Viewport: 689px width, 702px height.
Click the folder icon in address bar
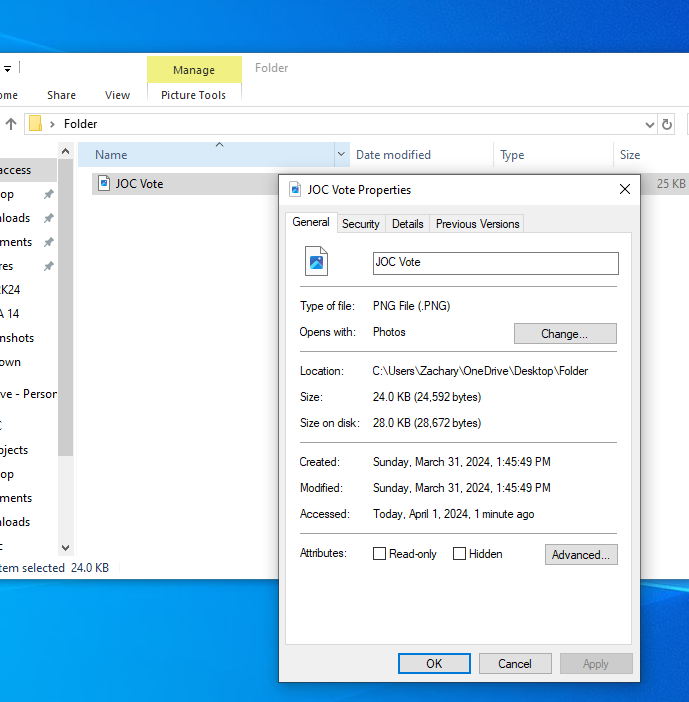[35, 124]
